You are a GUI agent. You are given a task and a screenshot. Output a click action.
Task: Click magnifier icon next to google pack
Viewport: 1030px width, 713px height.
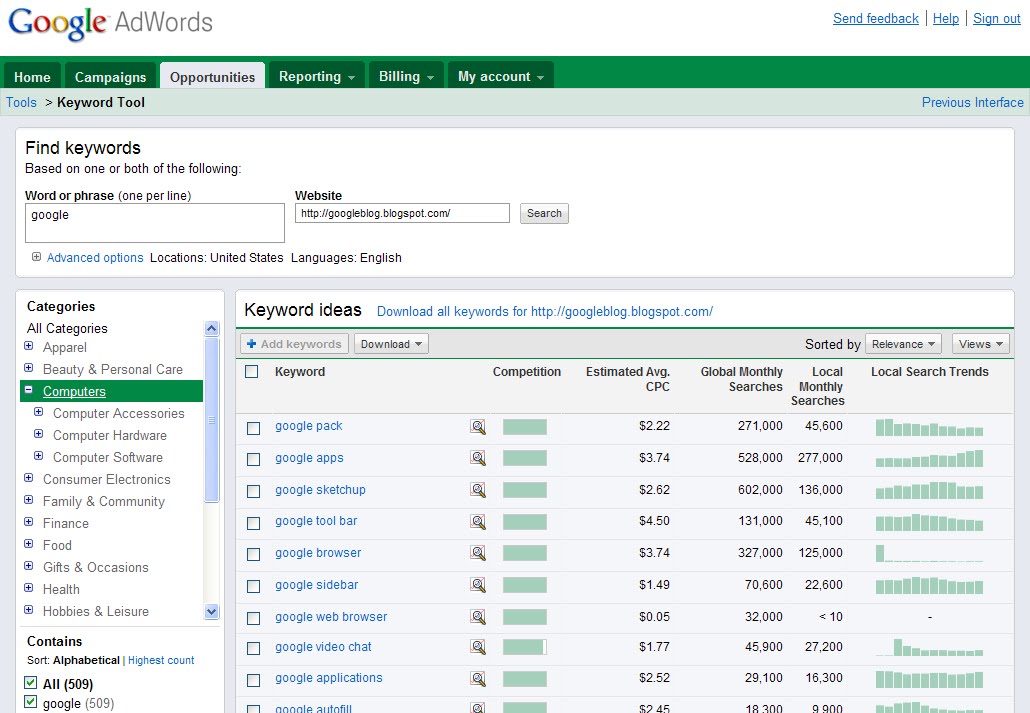pos(478,427)
